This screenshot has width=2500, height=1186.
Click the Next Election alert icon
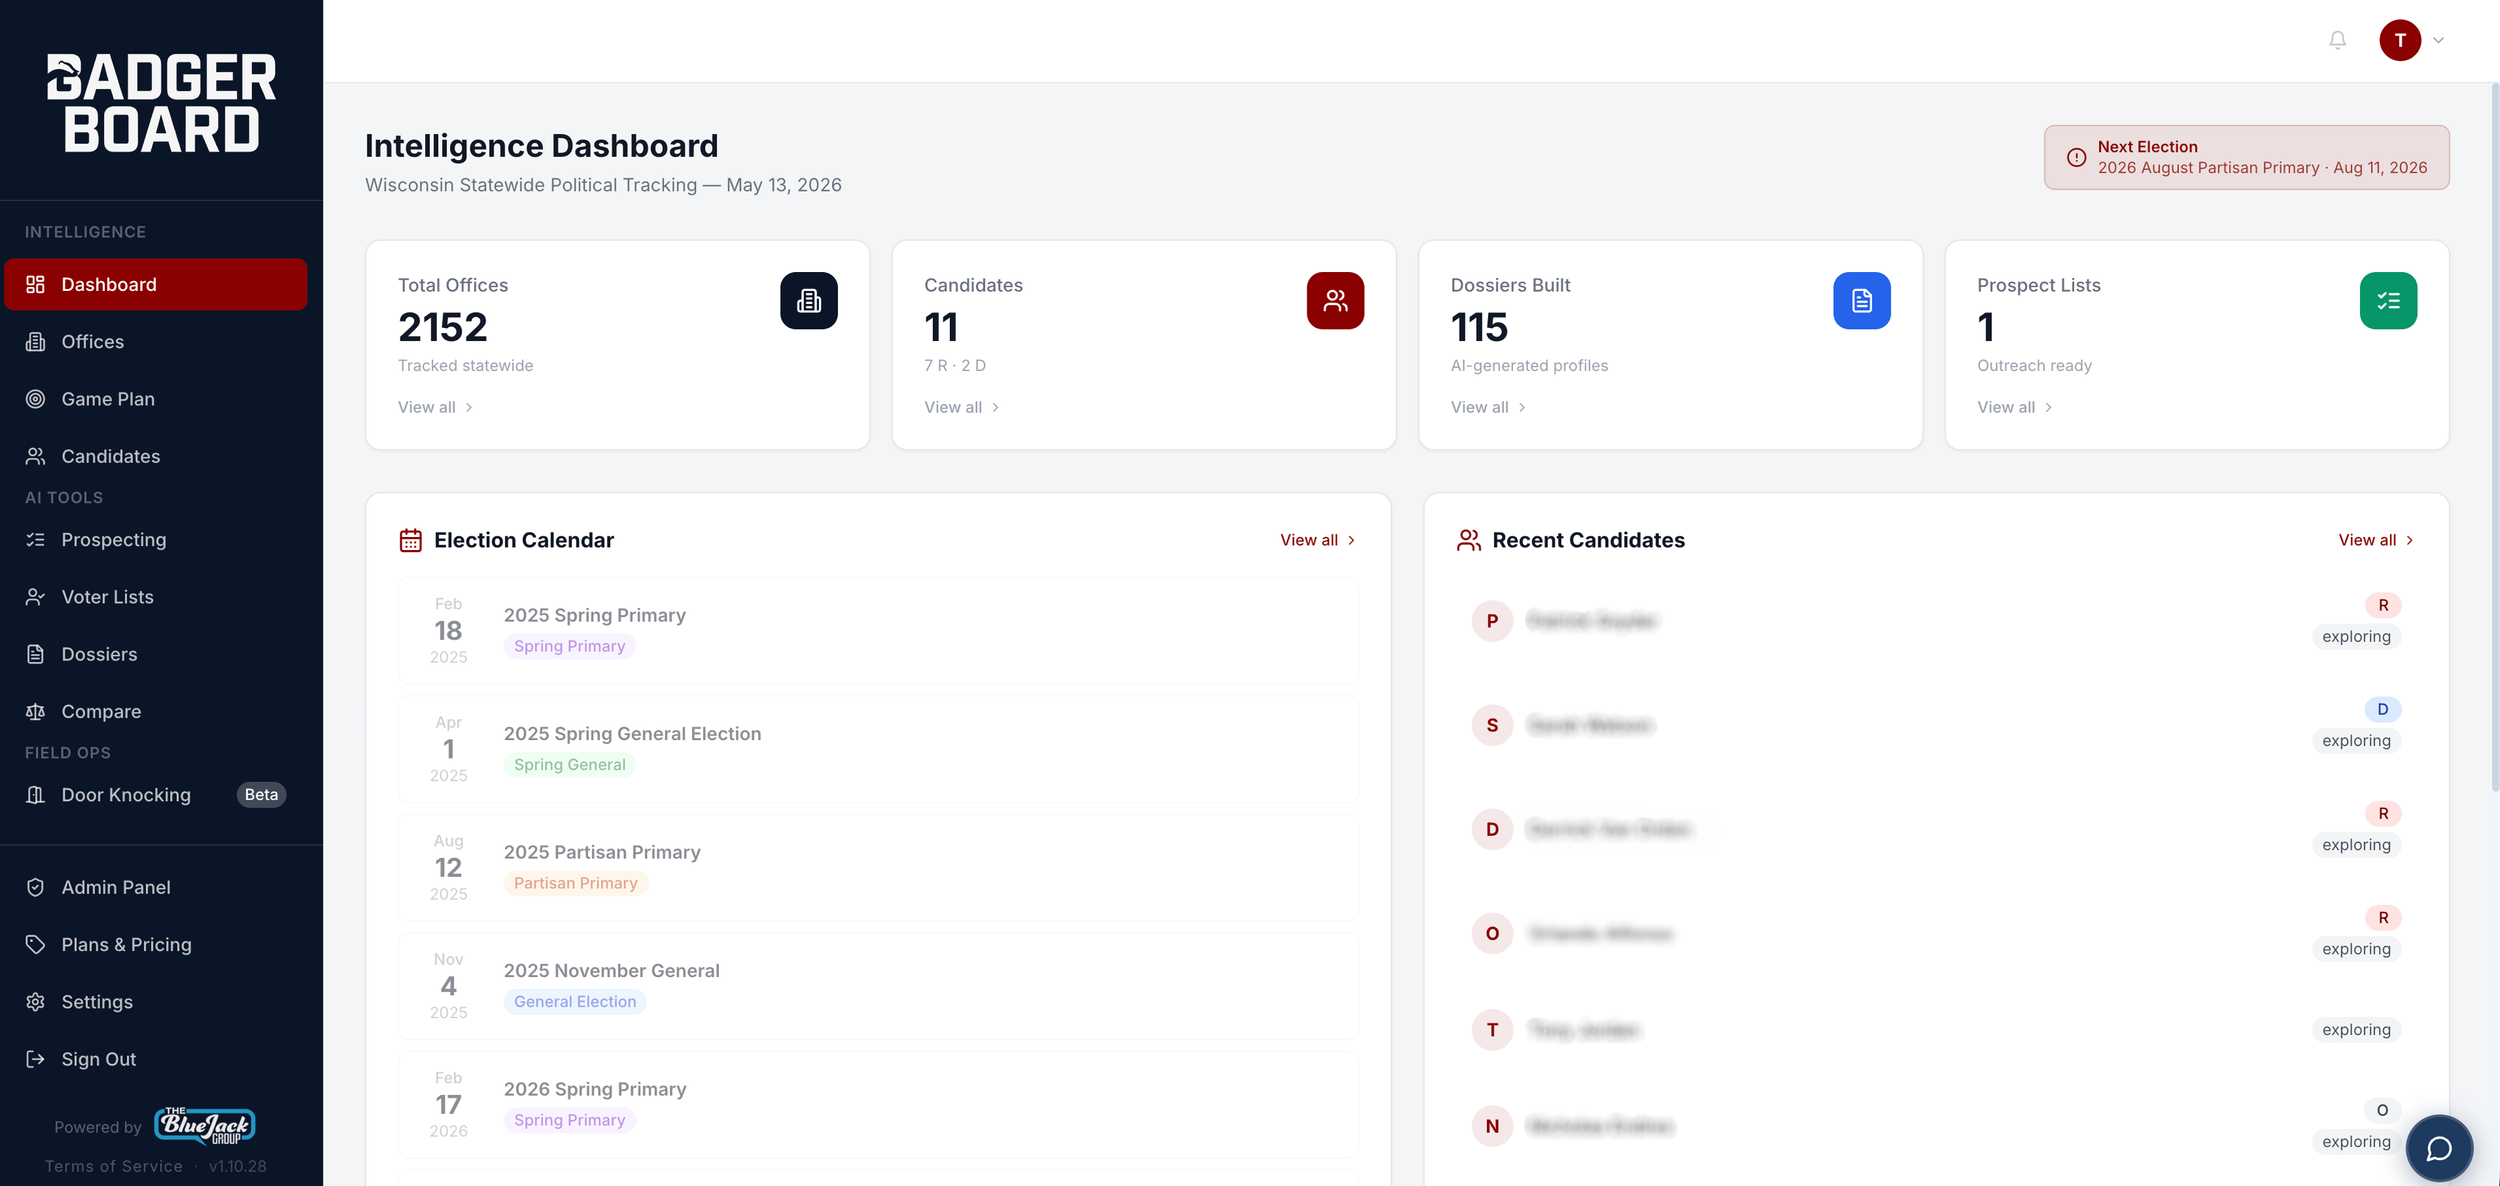[x=2076, y=157]
